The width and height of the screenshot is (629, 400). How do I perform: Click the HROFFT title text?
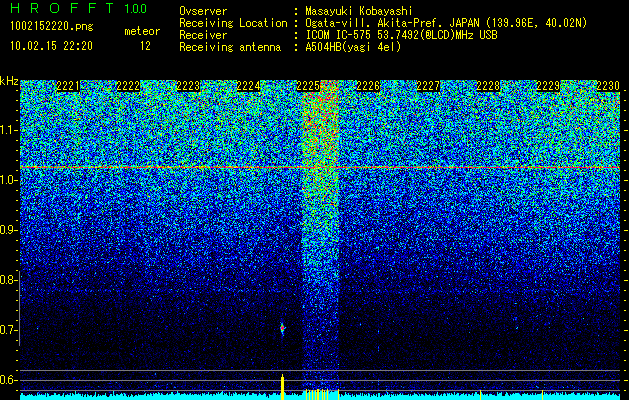pyautogui.click(x=63, y=8)
